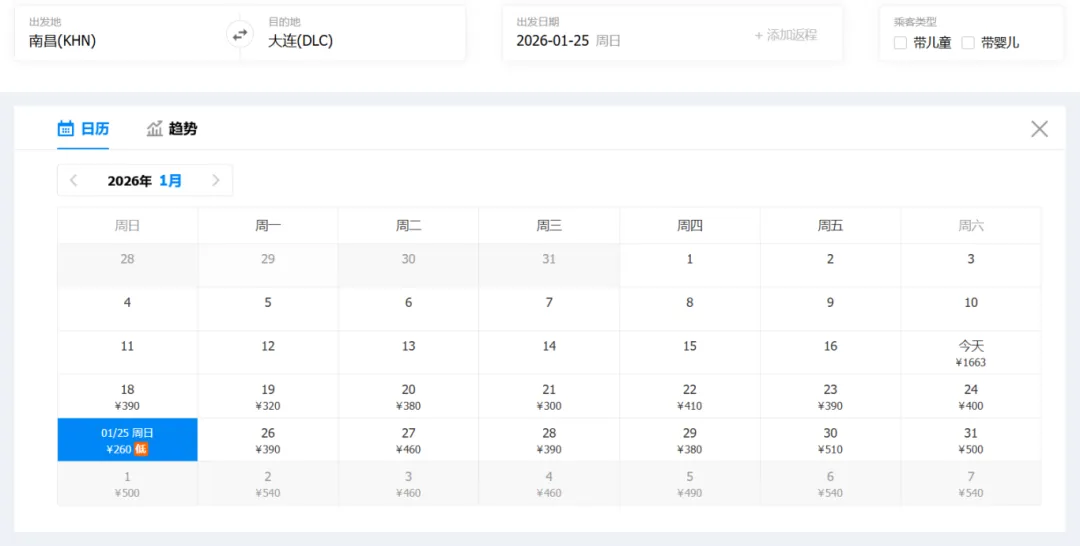Viewport: 1080px width, 546px height.
Task: Click date 16 in the calendar
Action: click(x=831, y=353)
